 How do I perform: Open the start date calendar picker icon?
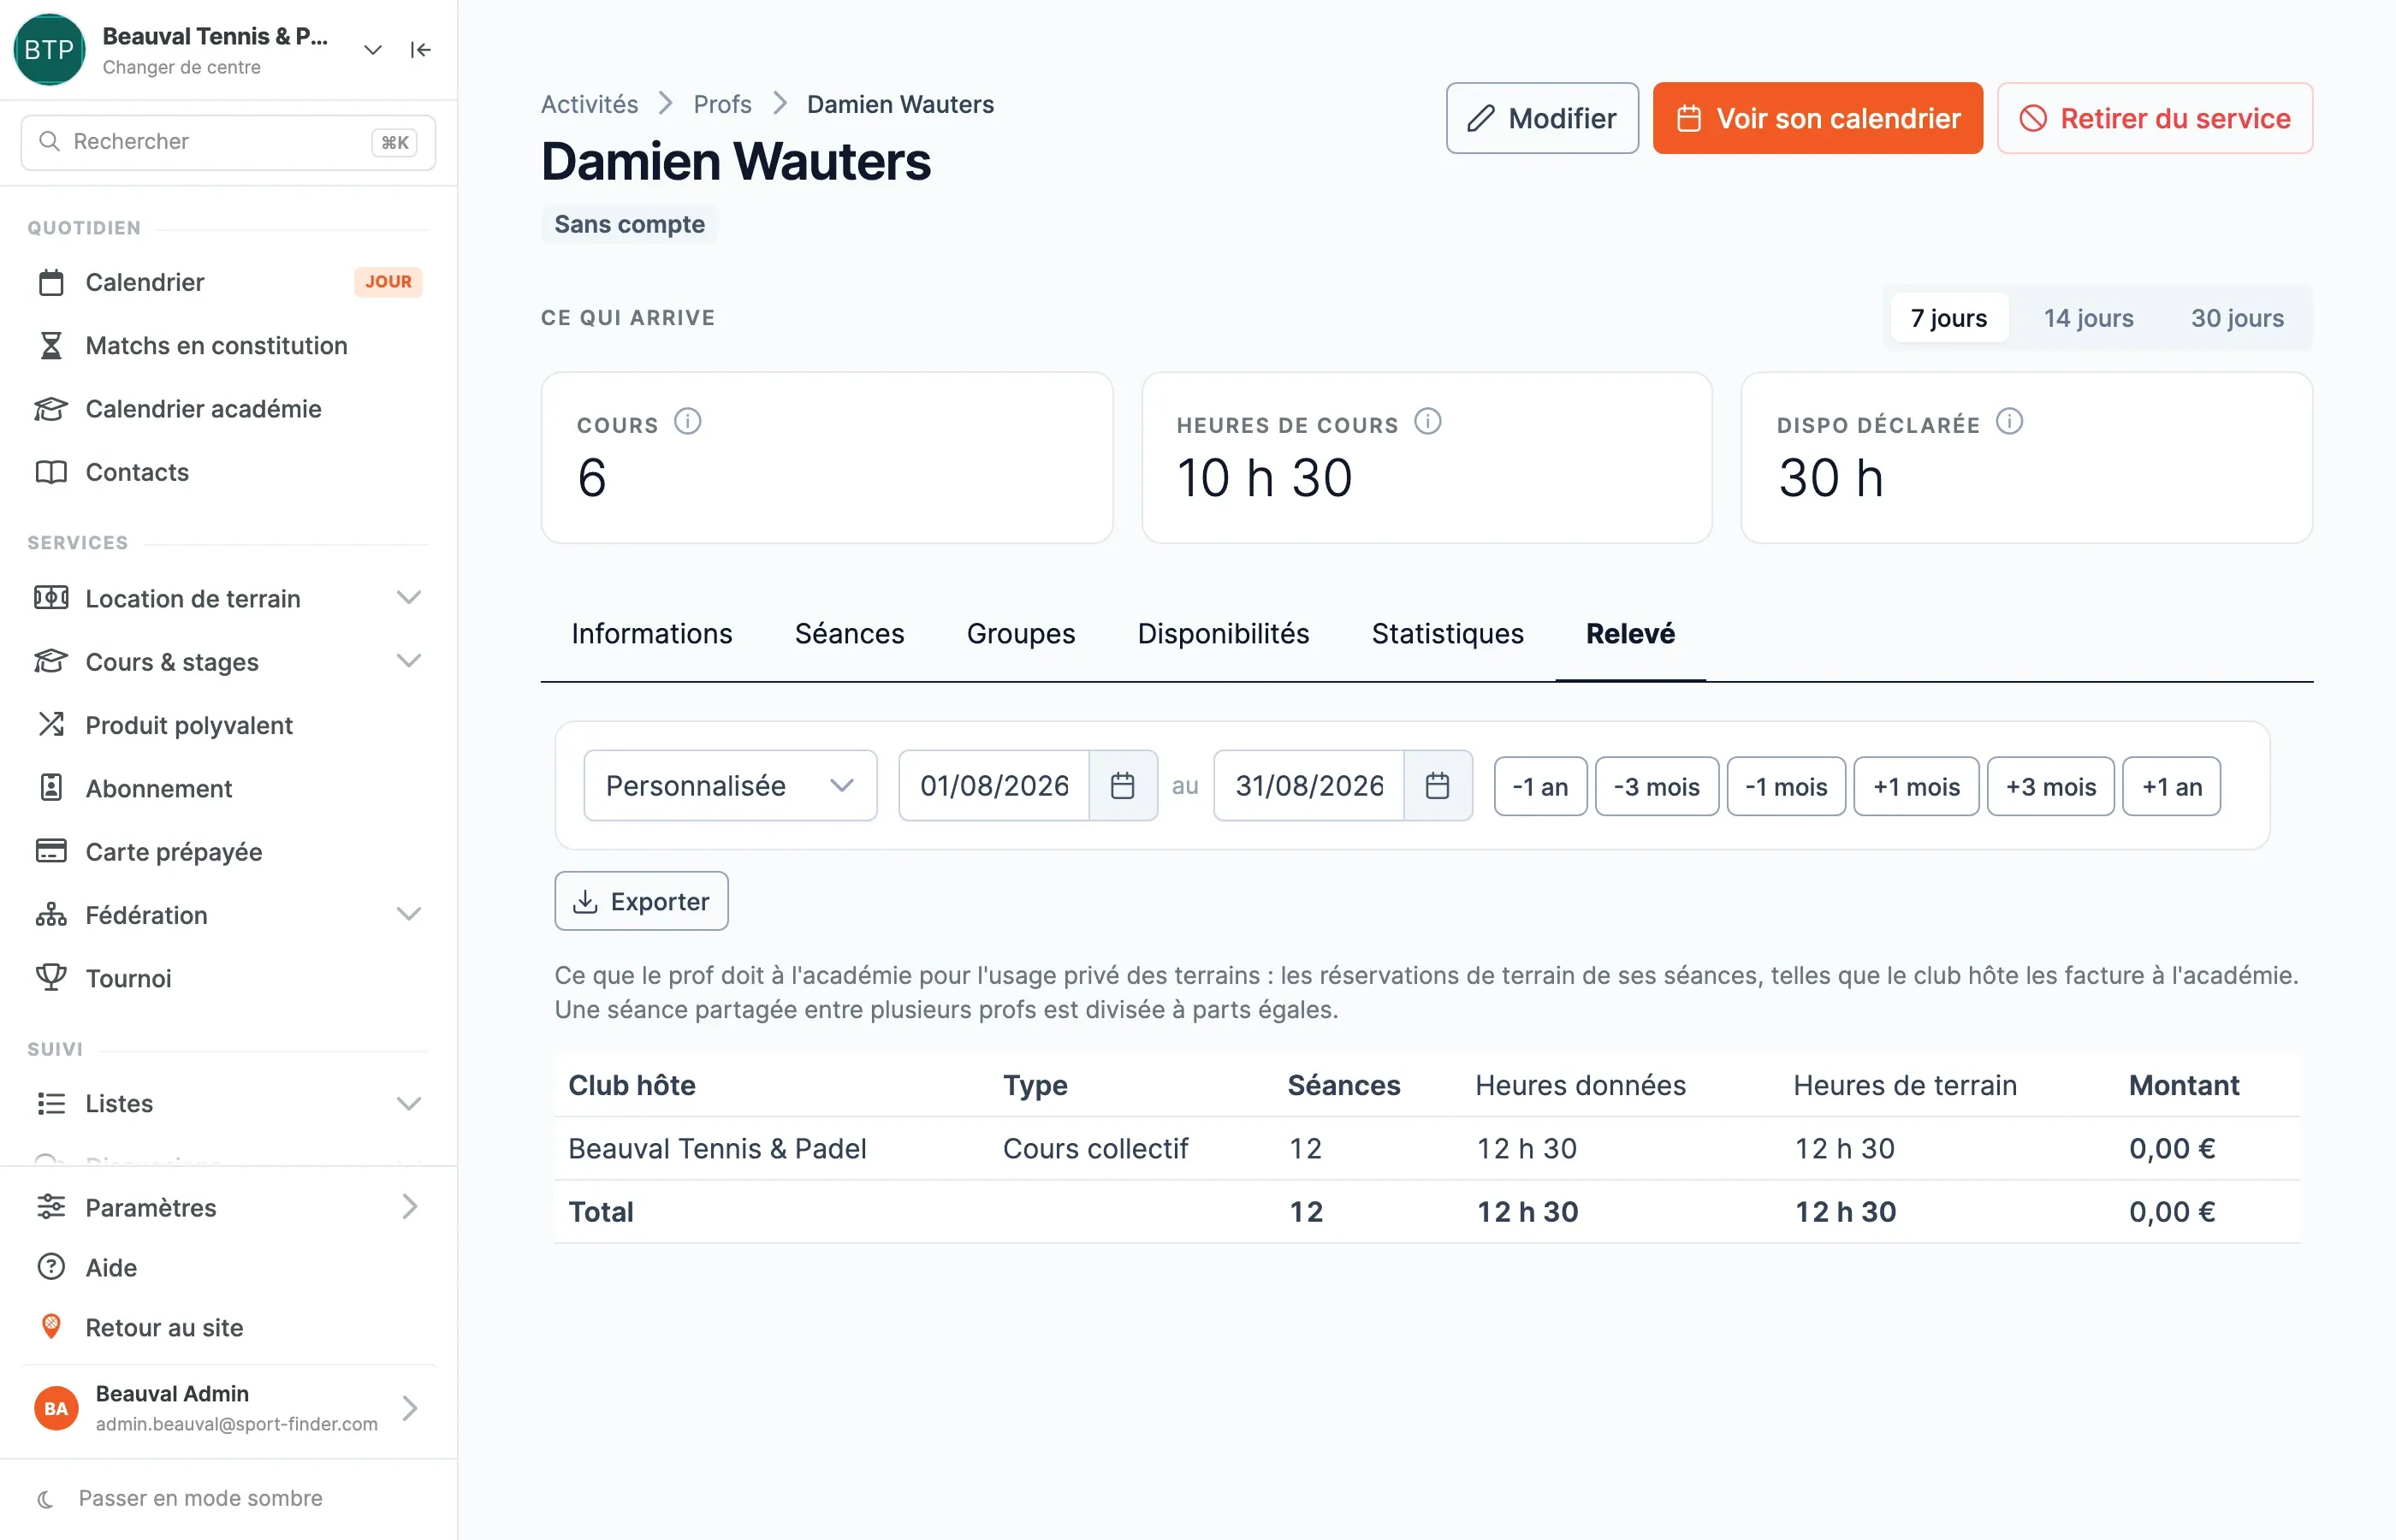coord(1123,786)
